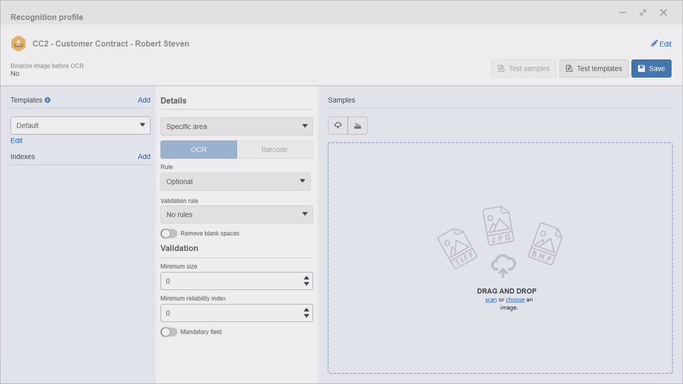
Task: Click the Test templates button
Action: coord(594,68)
